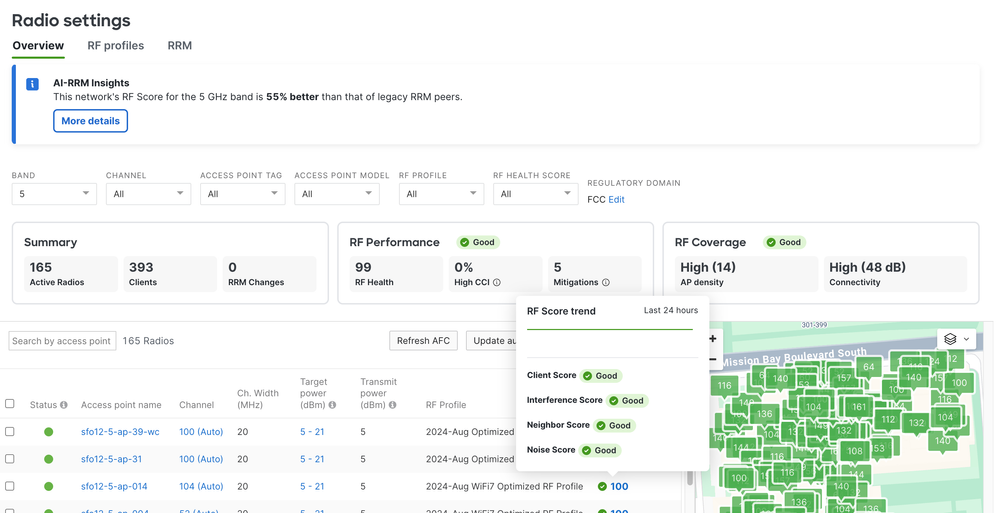The height and width of the screenshot is (513, 999).
Task: Click the Transmit power info icon
Action: pos(392,405)
